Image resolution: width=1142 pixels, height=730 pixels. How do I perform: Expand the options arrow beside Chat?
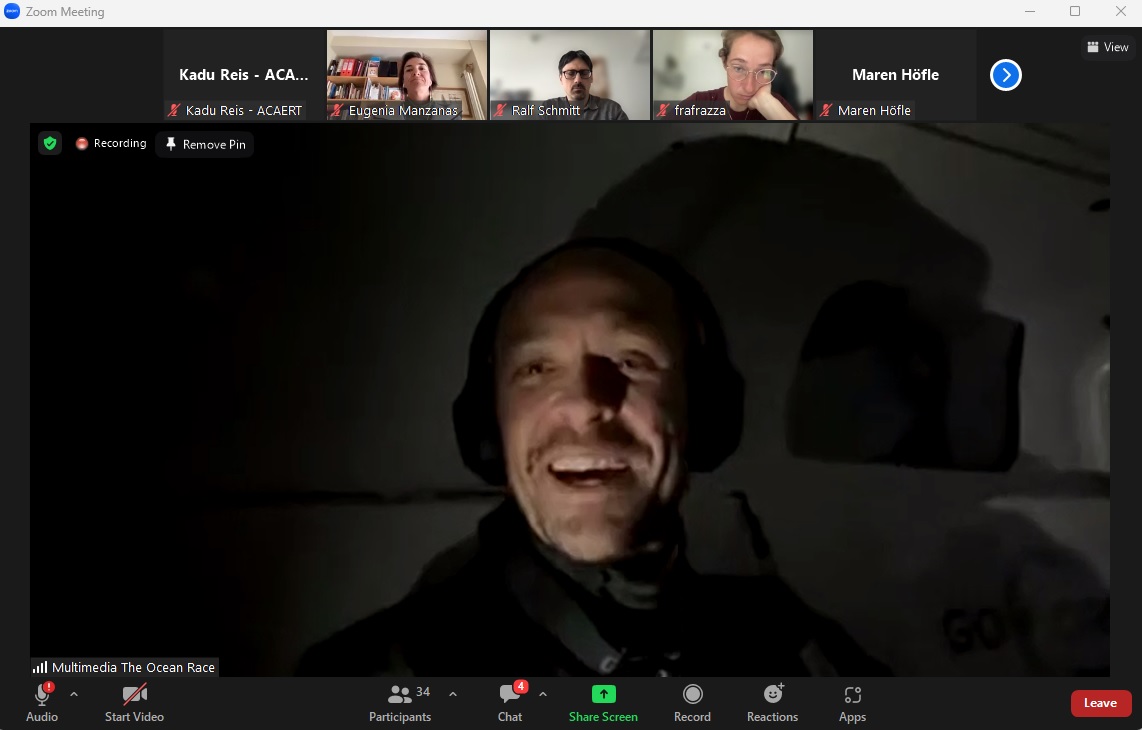[x=543, y=694]
